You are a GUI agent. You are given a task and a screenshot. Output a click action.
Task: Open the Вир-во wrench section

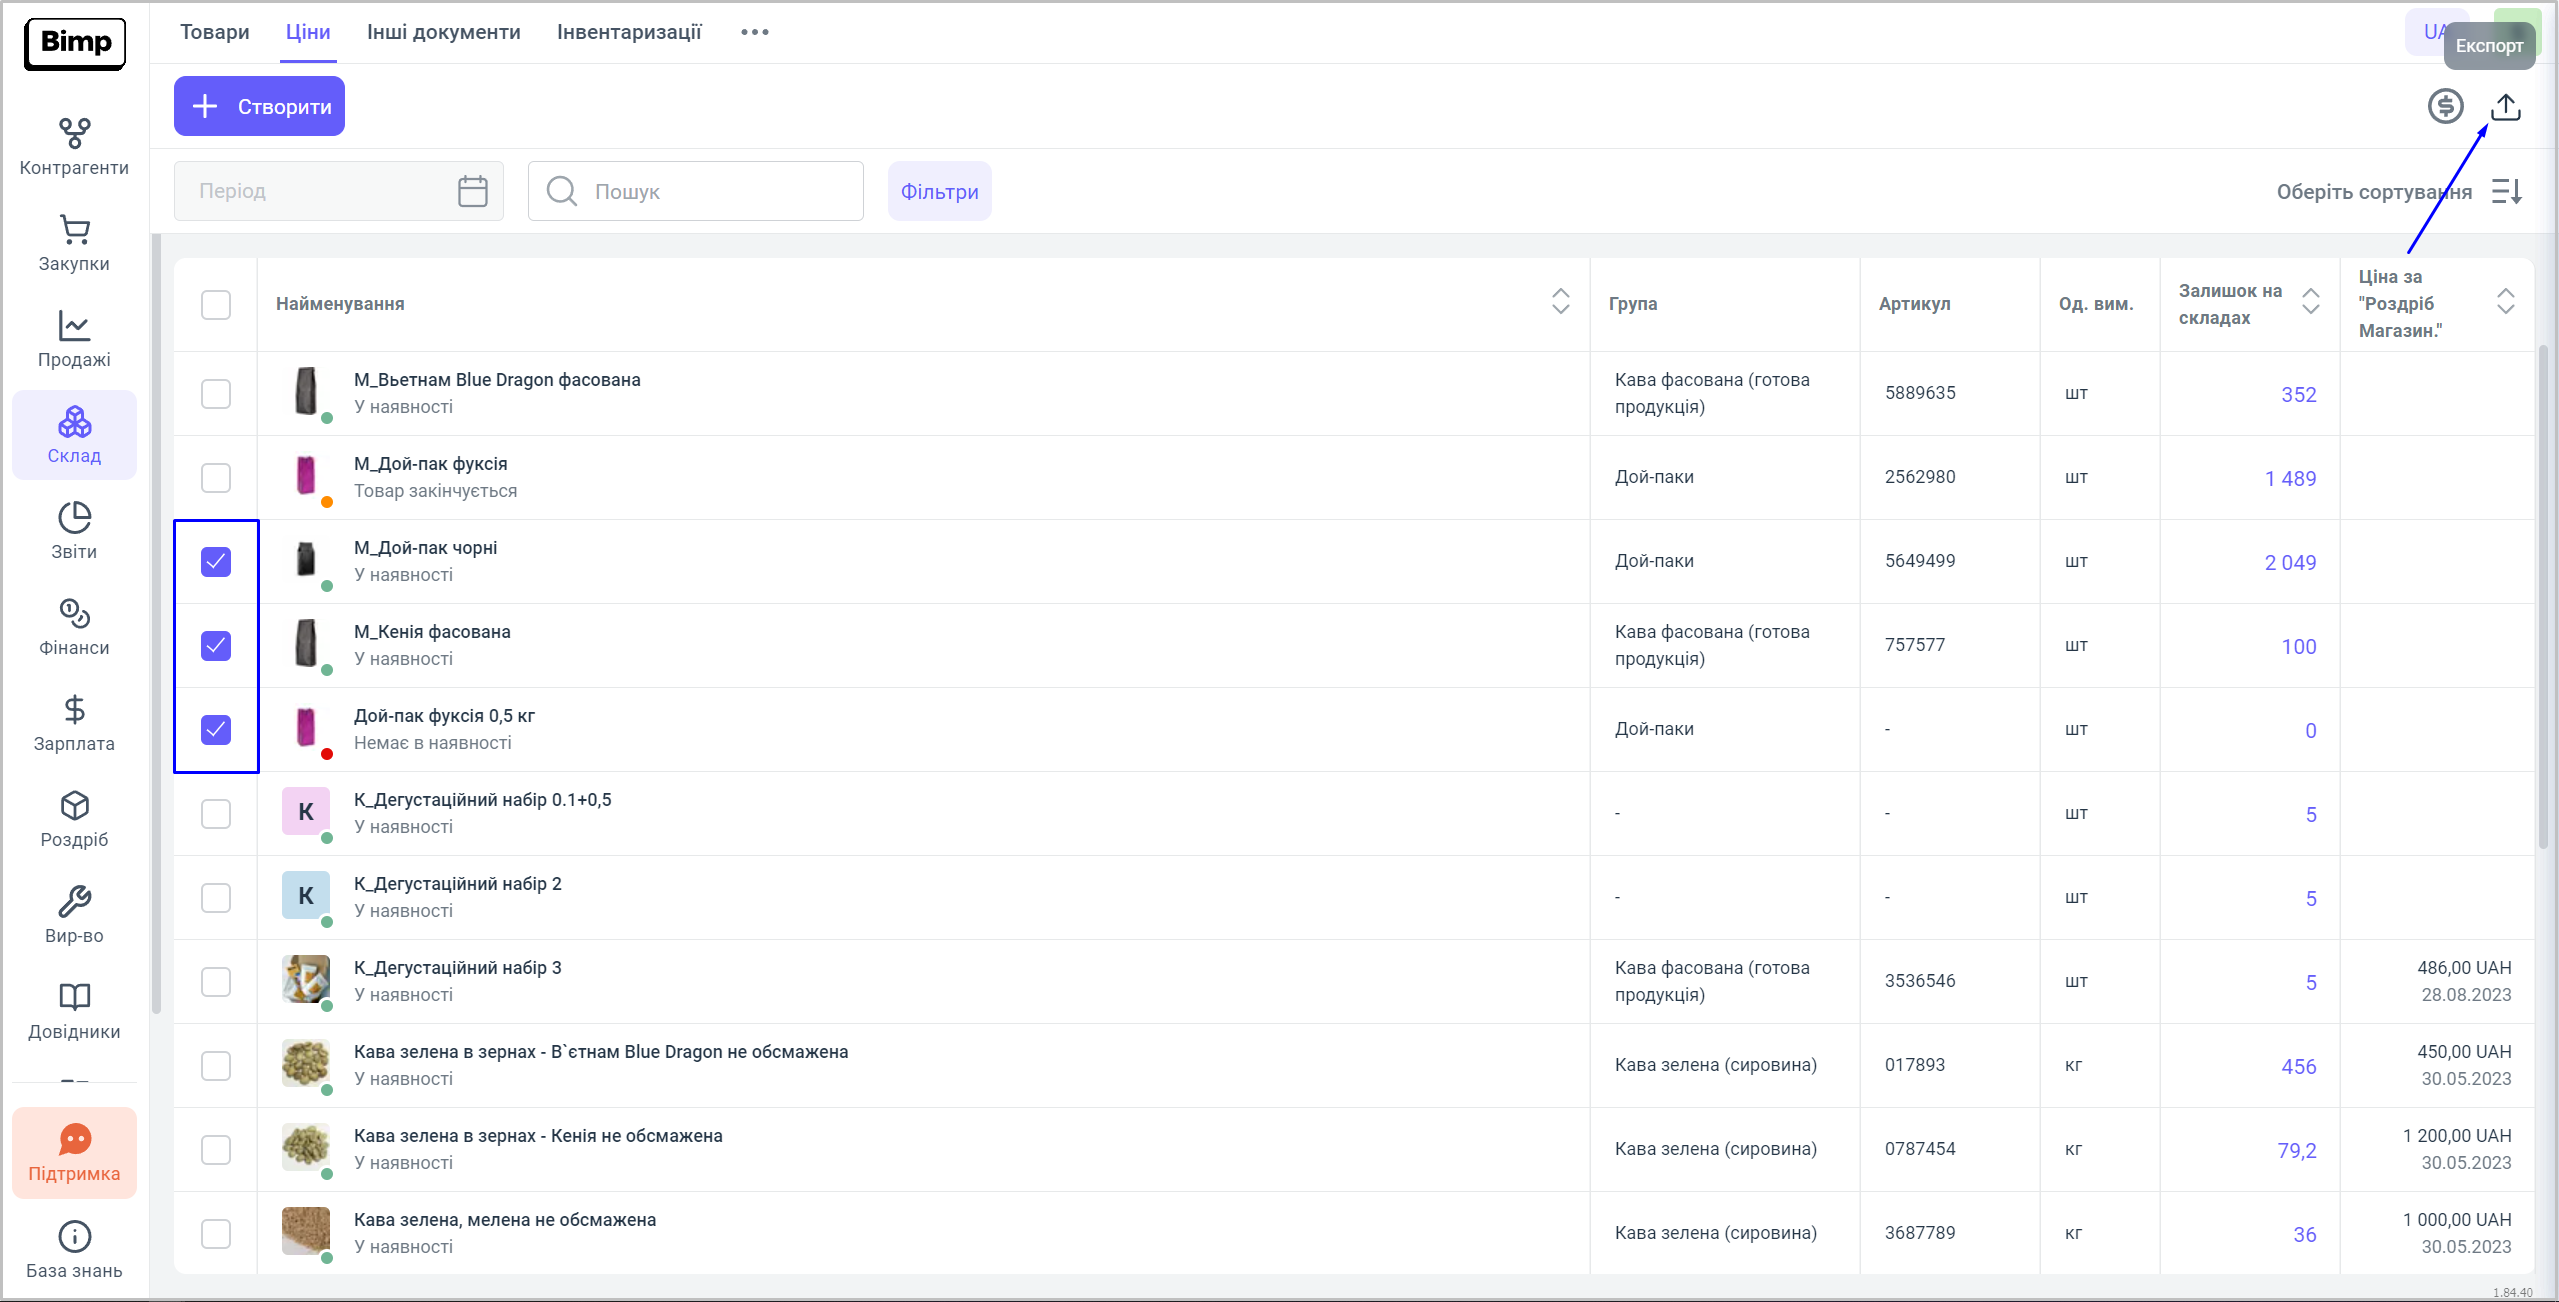click(74, 915)
